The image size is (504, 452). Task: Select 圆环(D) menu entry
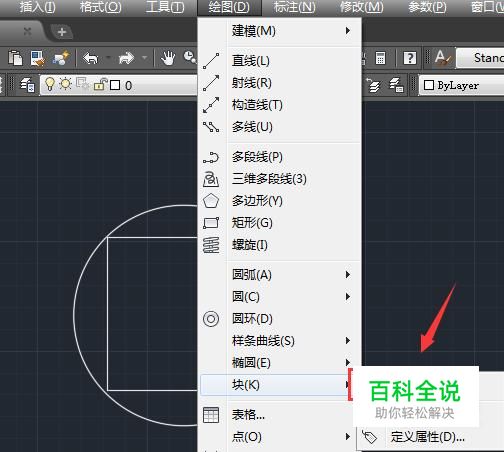click(x=280, y=319)
